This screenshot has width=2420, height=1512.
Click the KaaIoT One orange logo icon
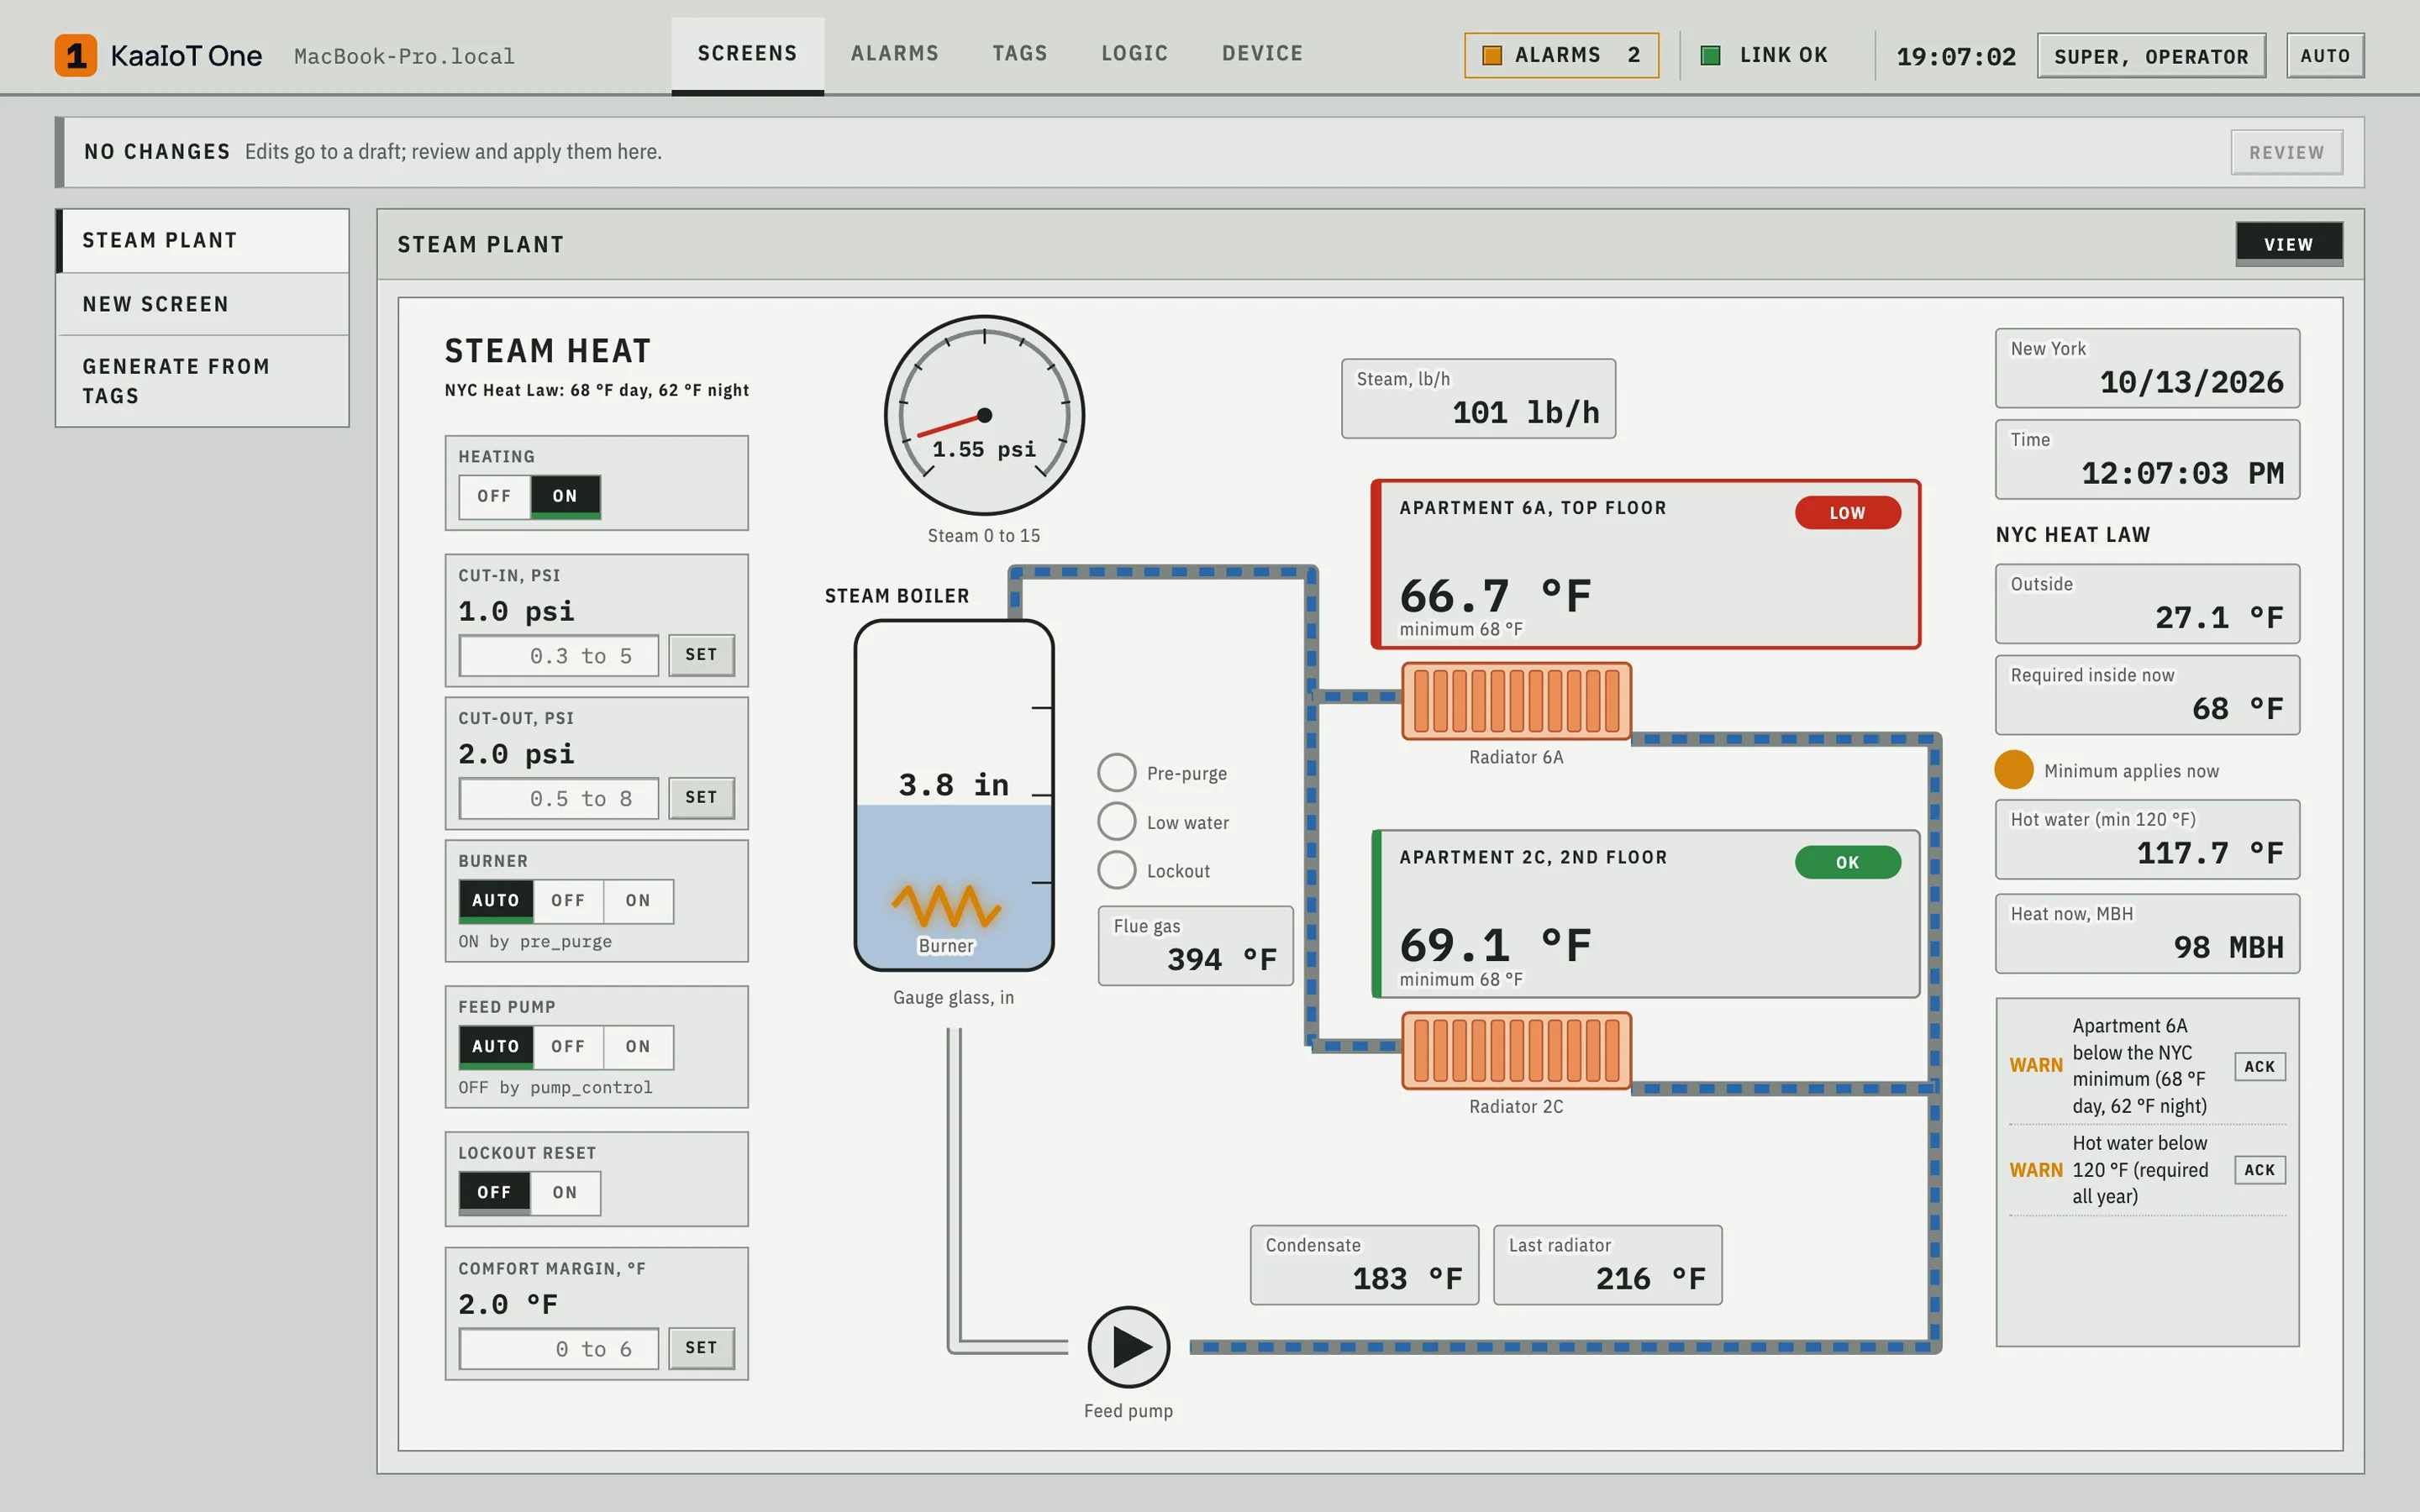(76, 55)
